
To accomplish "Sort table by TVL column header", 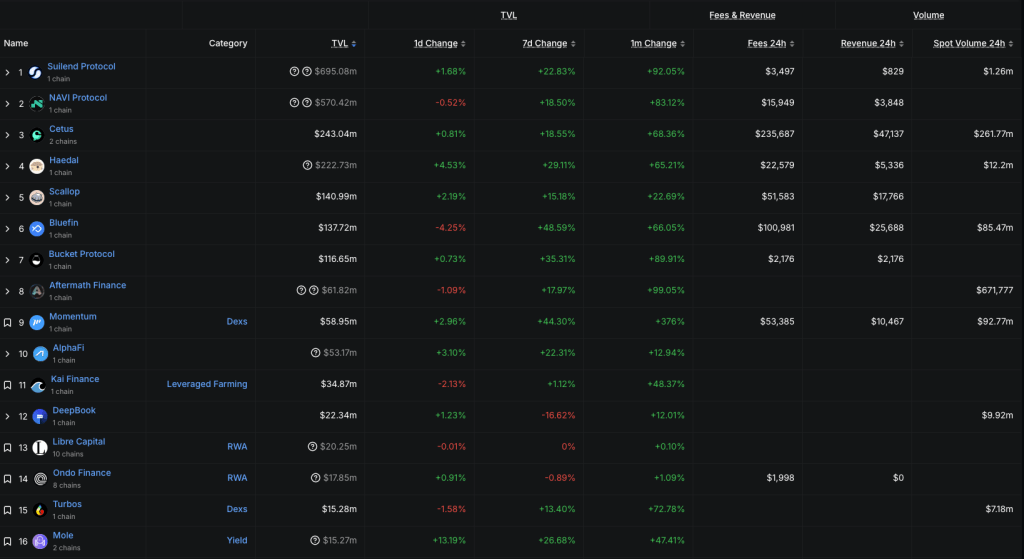I will [x=343, y=44].
